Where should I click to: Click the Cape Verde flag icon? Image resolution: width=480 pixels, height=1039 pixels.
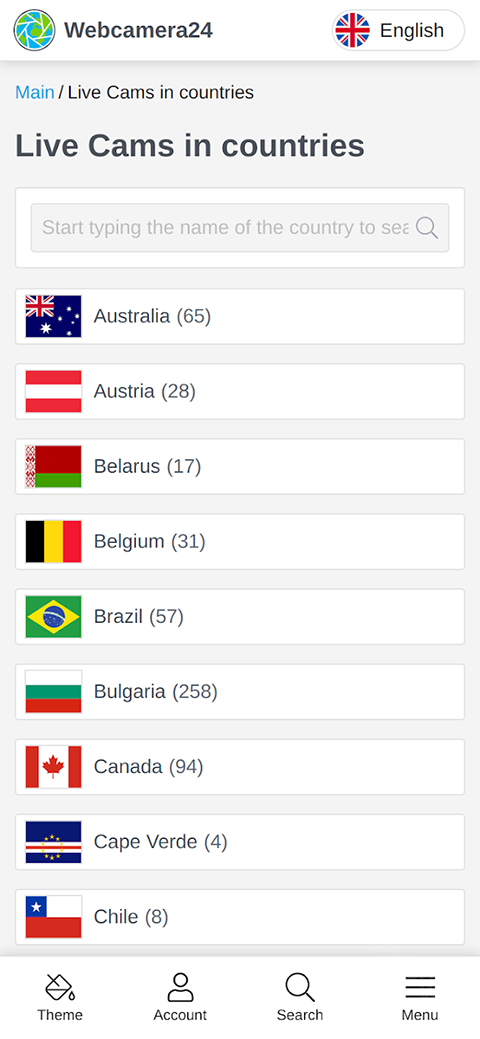point(54,842)
